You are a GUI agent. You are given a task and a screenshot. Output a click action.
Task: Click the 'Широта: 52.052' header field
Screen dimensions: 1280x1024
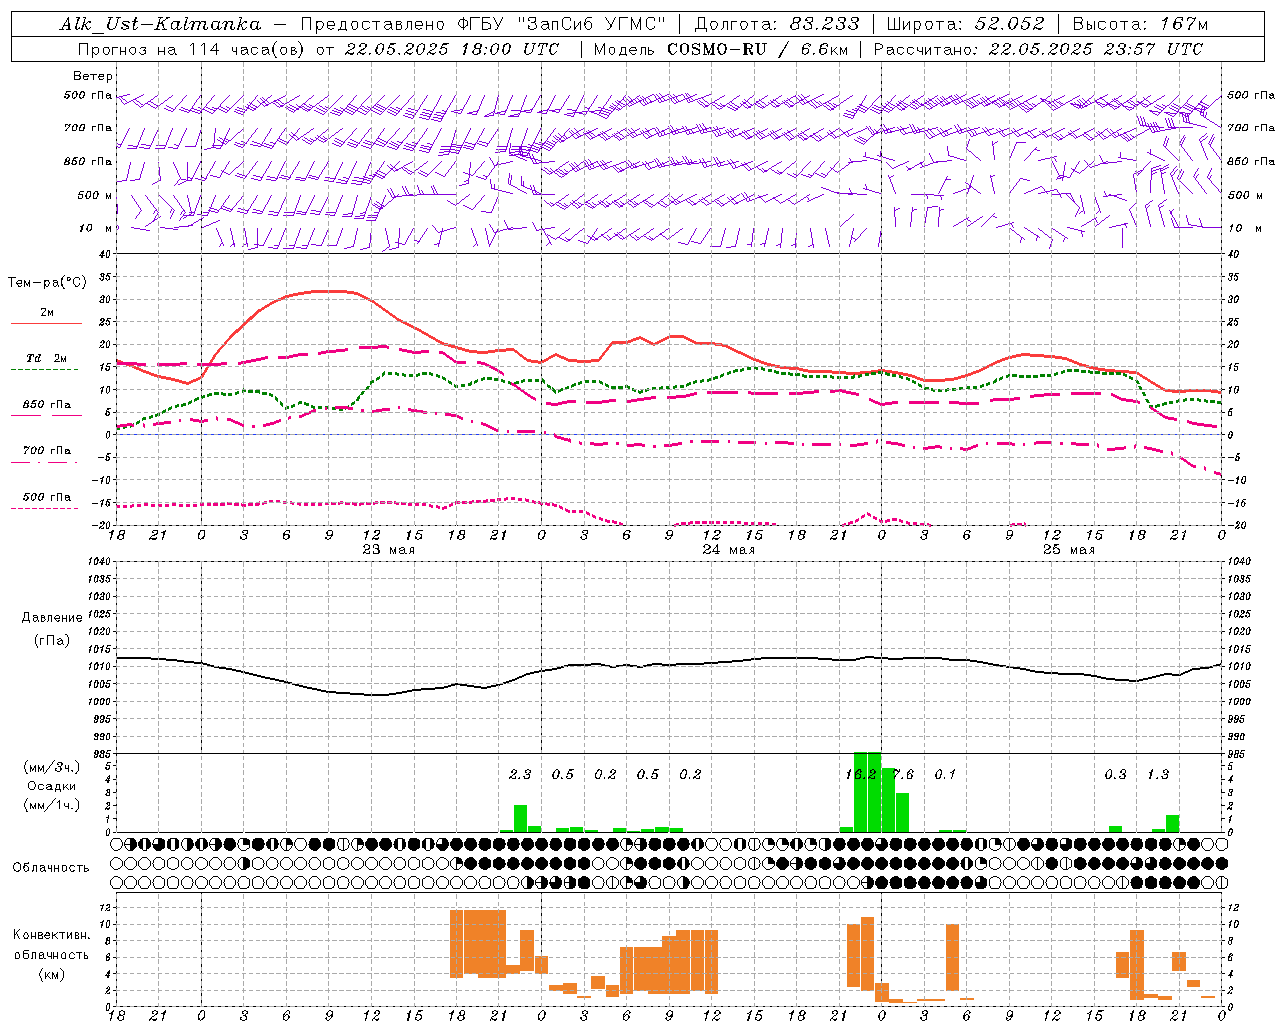pos(966,24)
